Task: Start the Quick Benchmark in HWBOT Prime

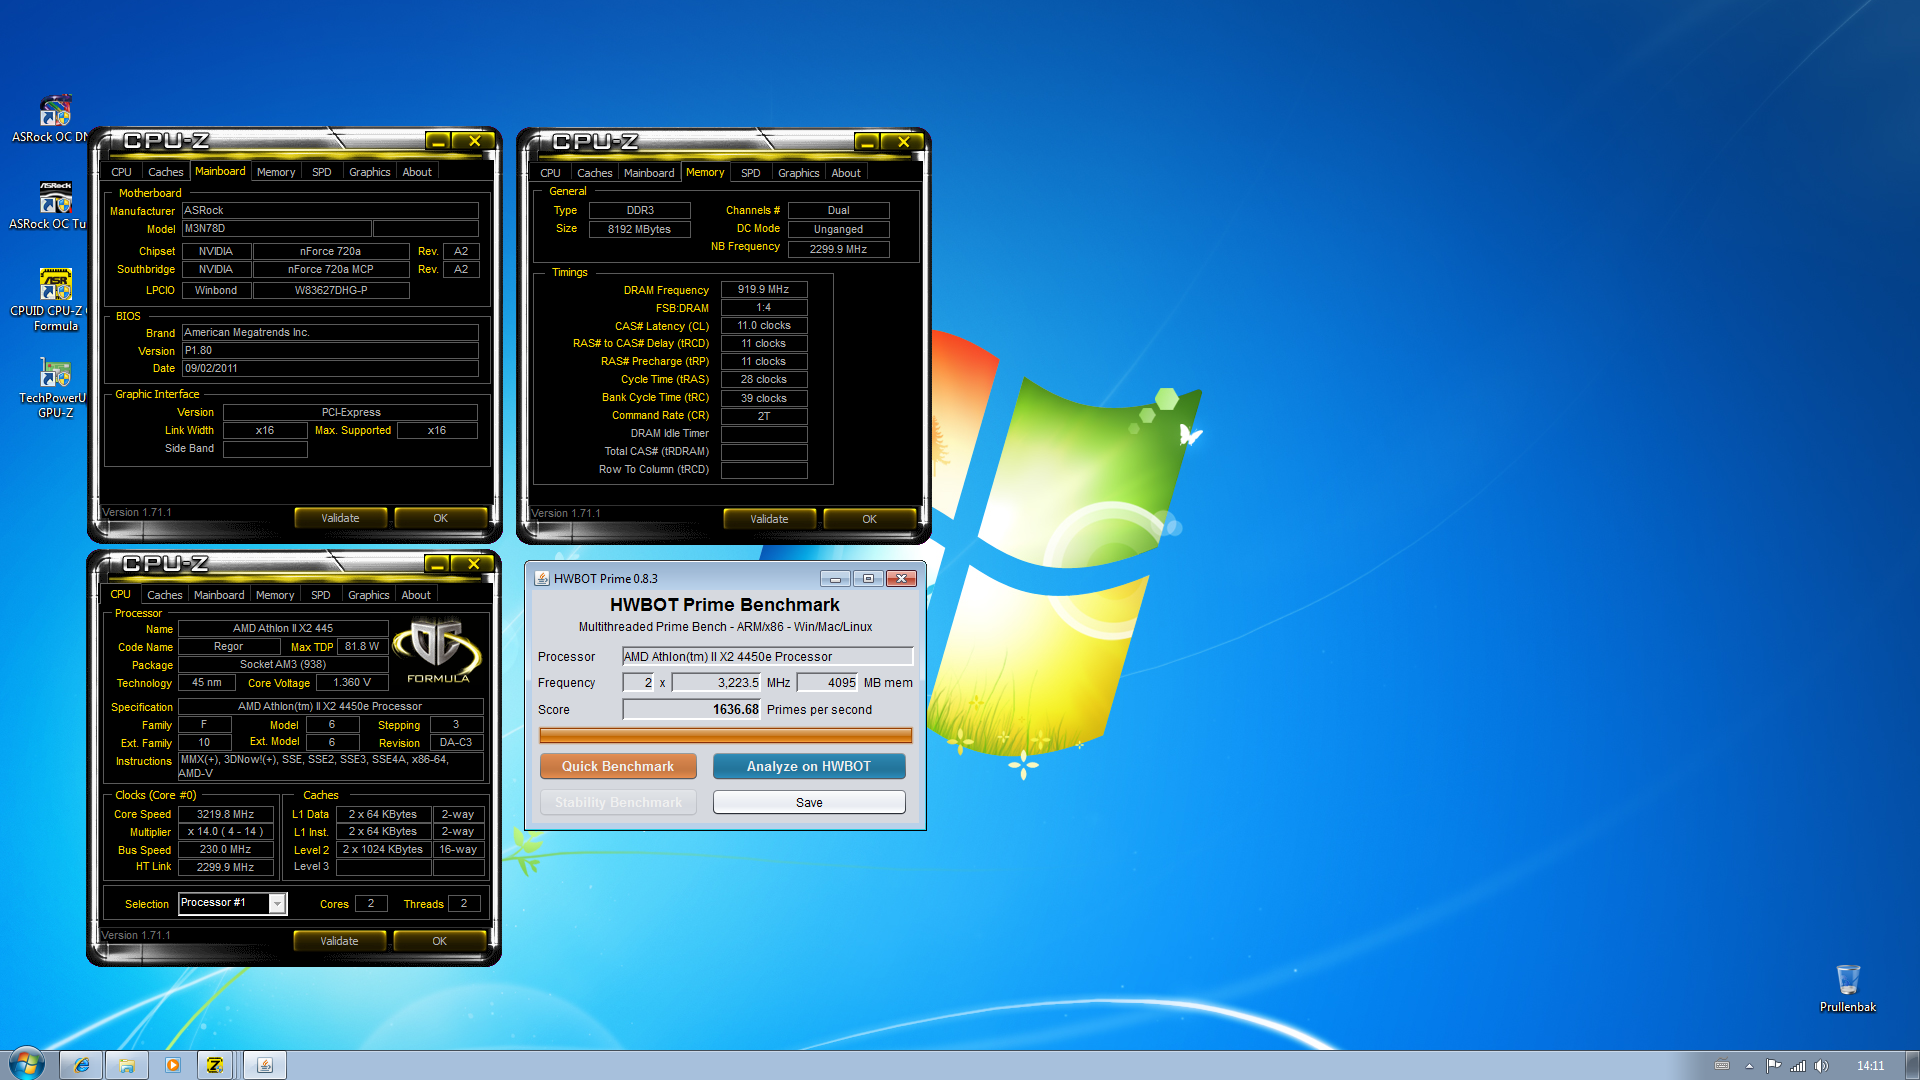Action: 618,766
